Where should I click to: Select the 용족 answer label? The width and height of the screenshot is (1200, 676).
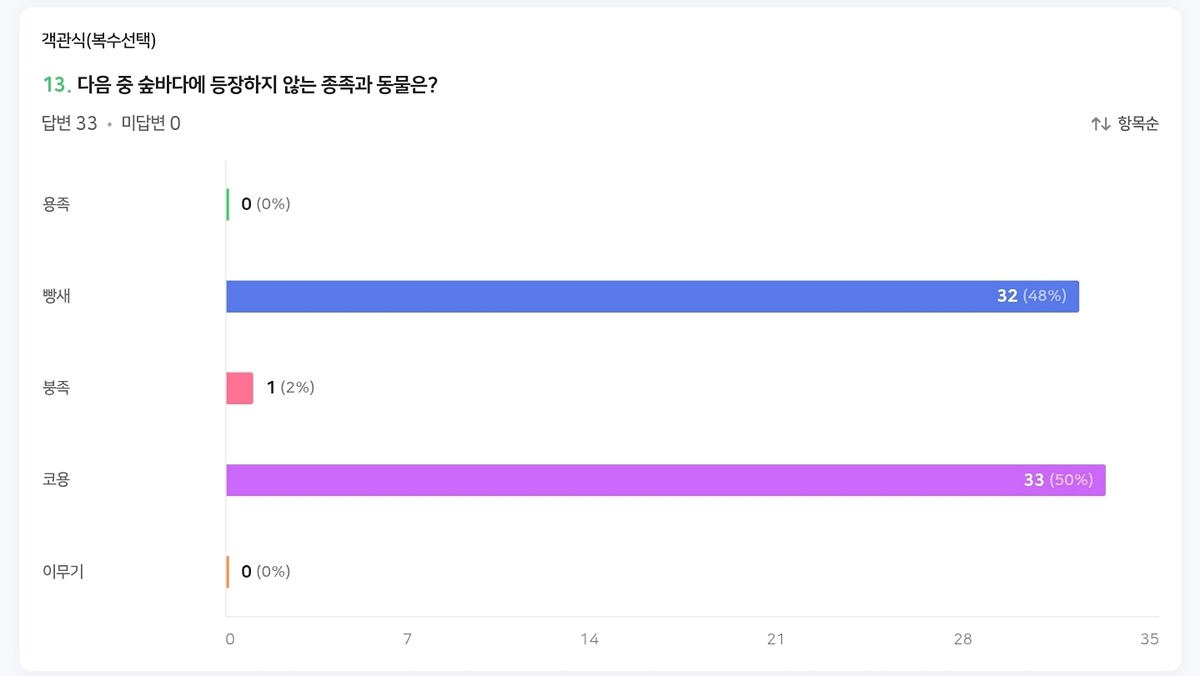click(56, 204)
